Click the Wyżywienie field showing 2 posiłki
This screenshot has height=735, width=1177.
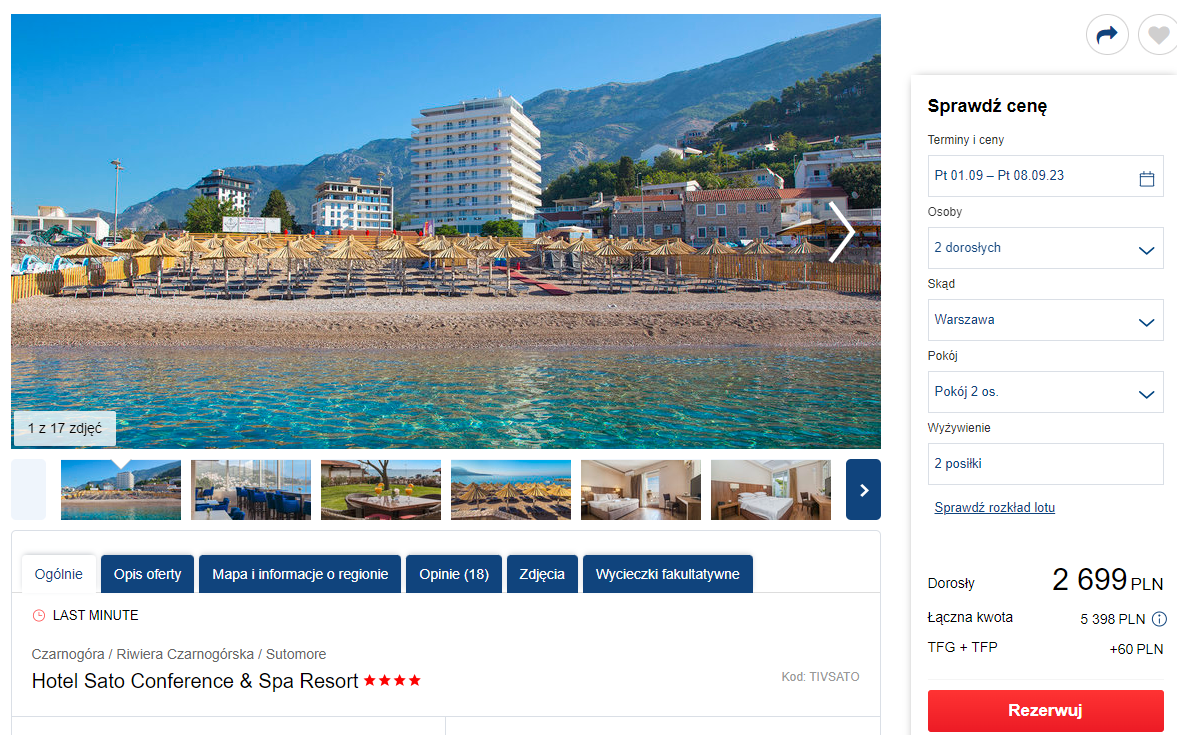(x=1045, y=464)
